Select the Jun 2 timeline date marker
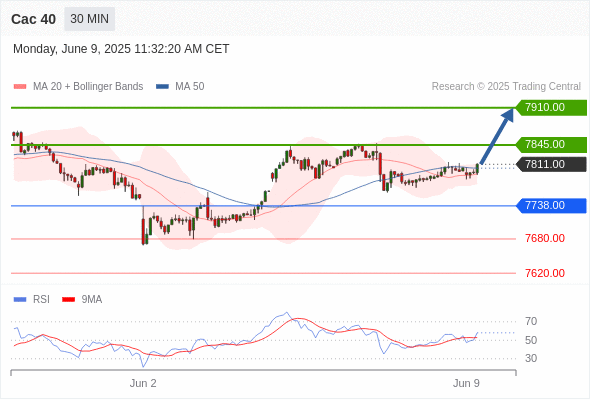This screenshot has width=590, height=400. [x=143, y=383]
